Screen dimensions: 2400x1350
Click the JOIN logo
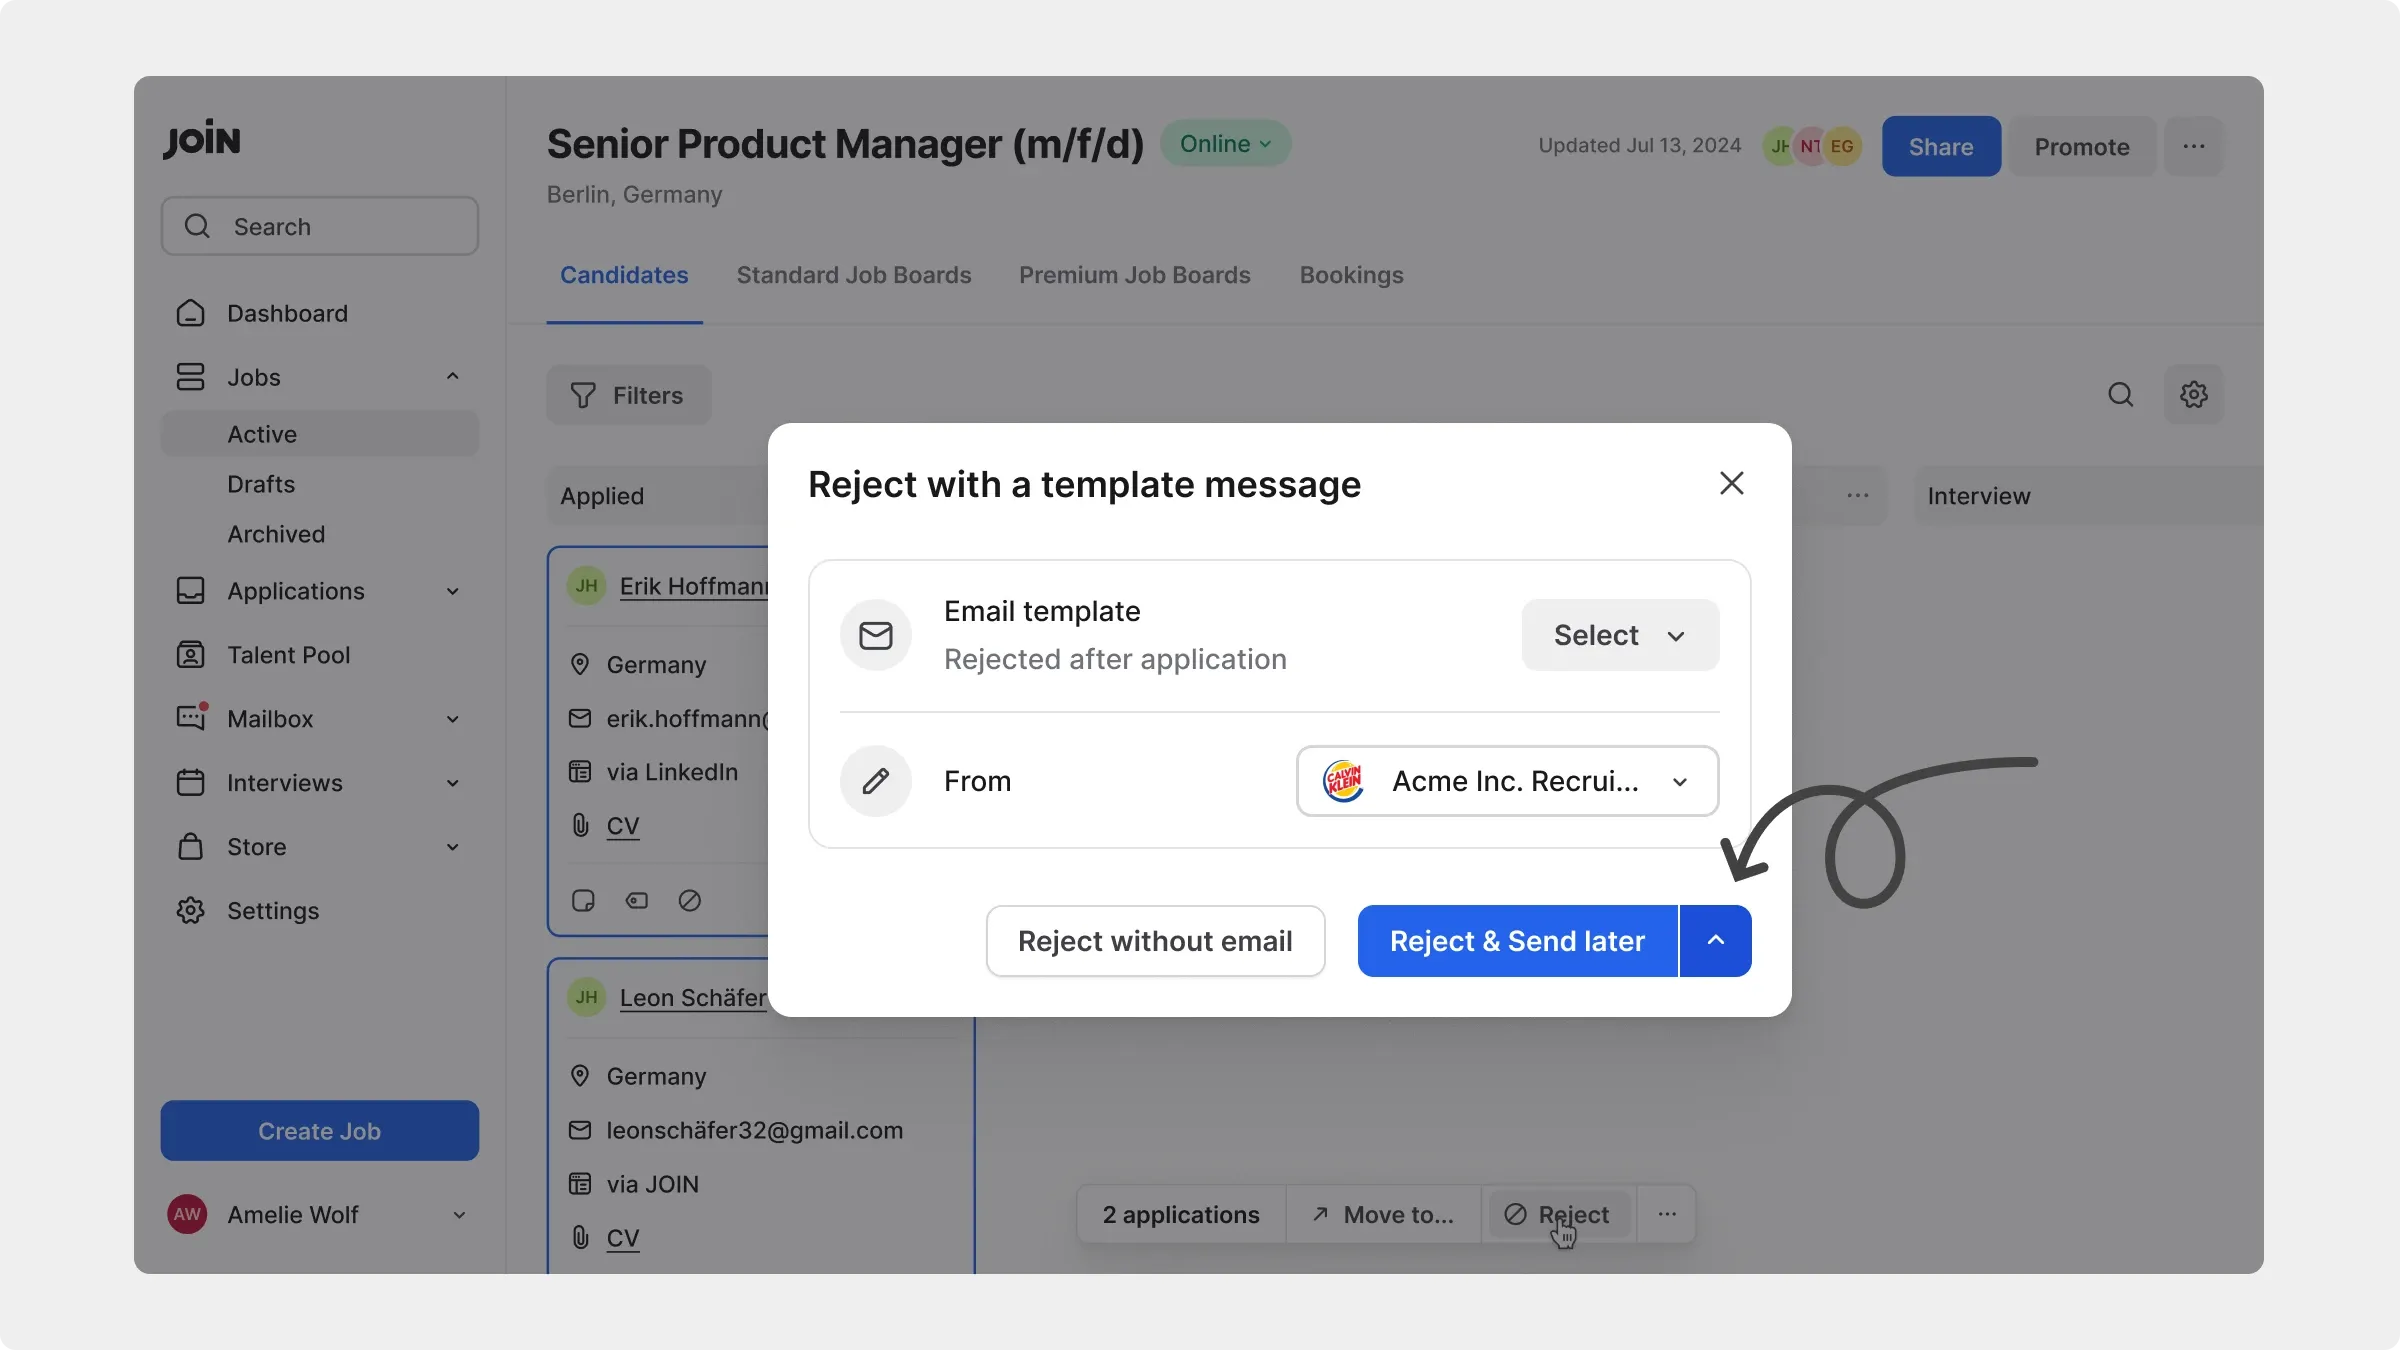point(202,139)
